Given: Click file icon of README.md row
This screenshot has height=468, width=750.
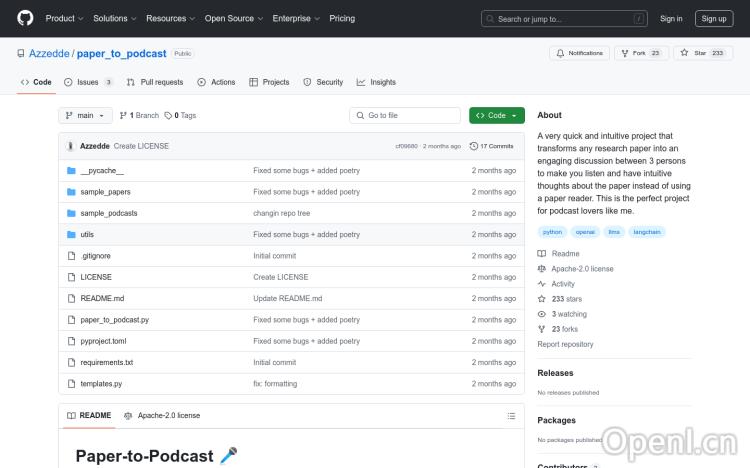Looking at the screenshot, I should point(71,299).
